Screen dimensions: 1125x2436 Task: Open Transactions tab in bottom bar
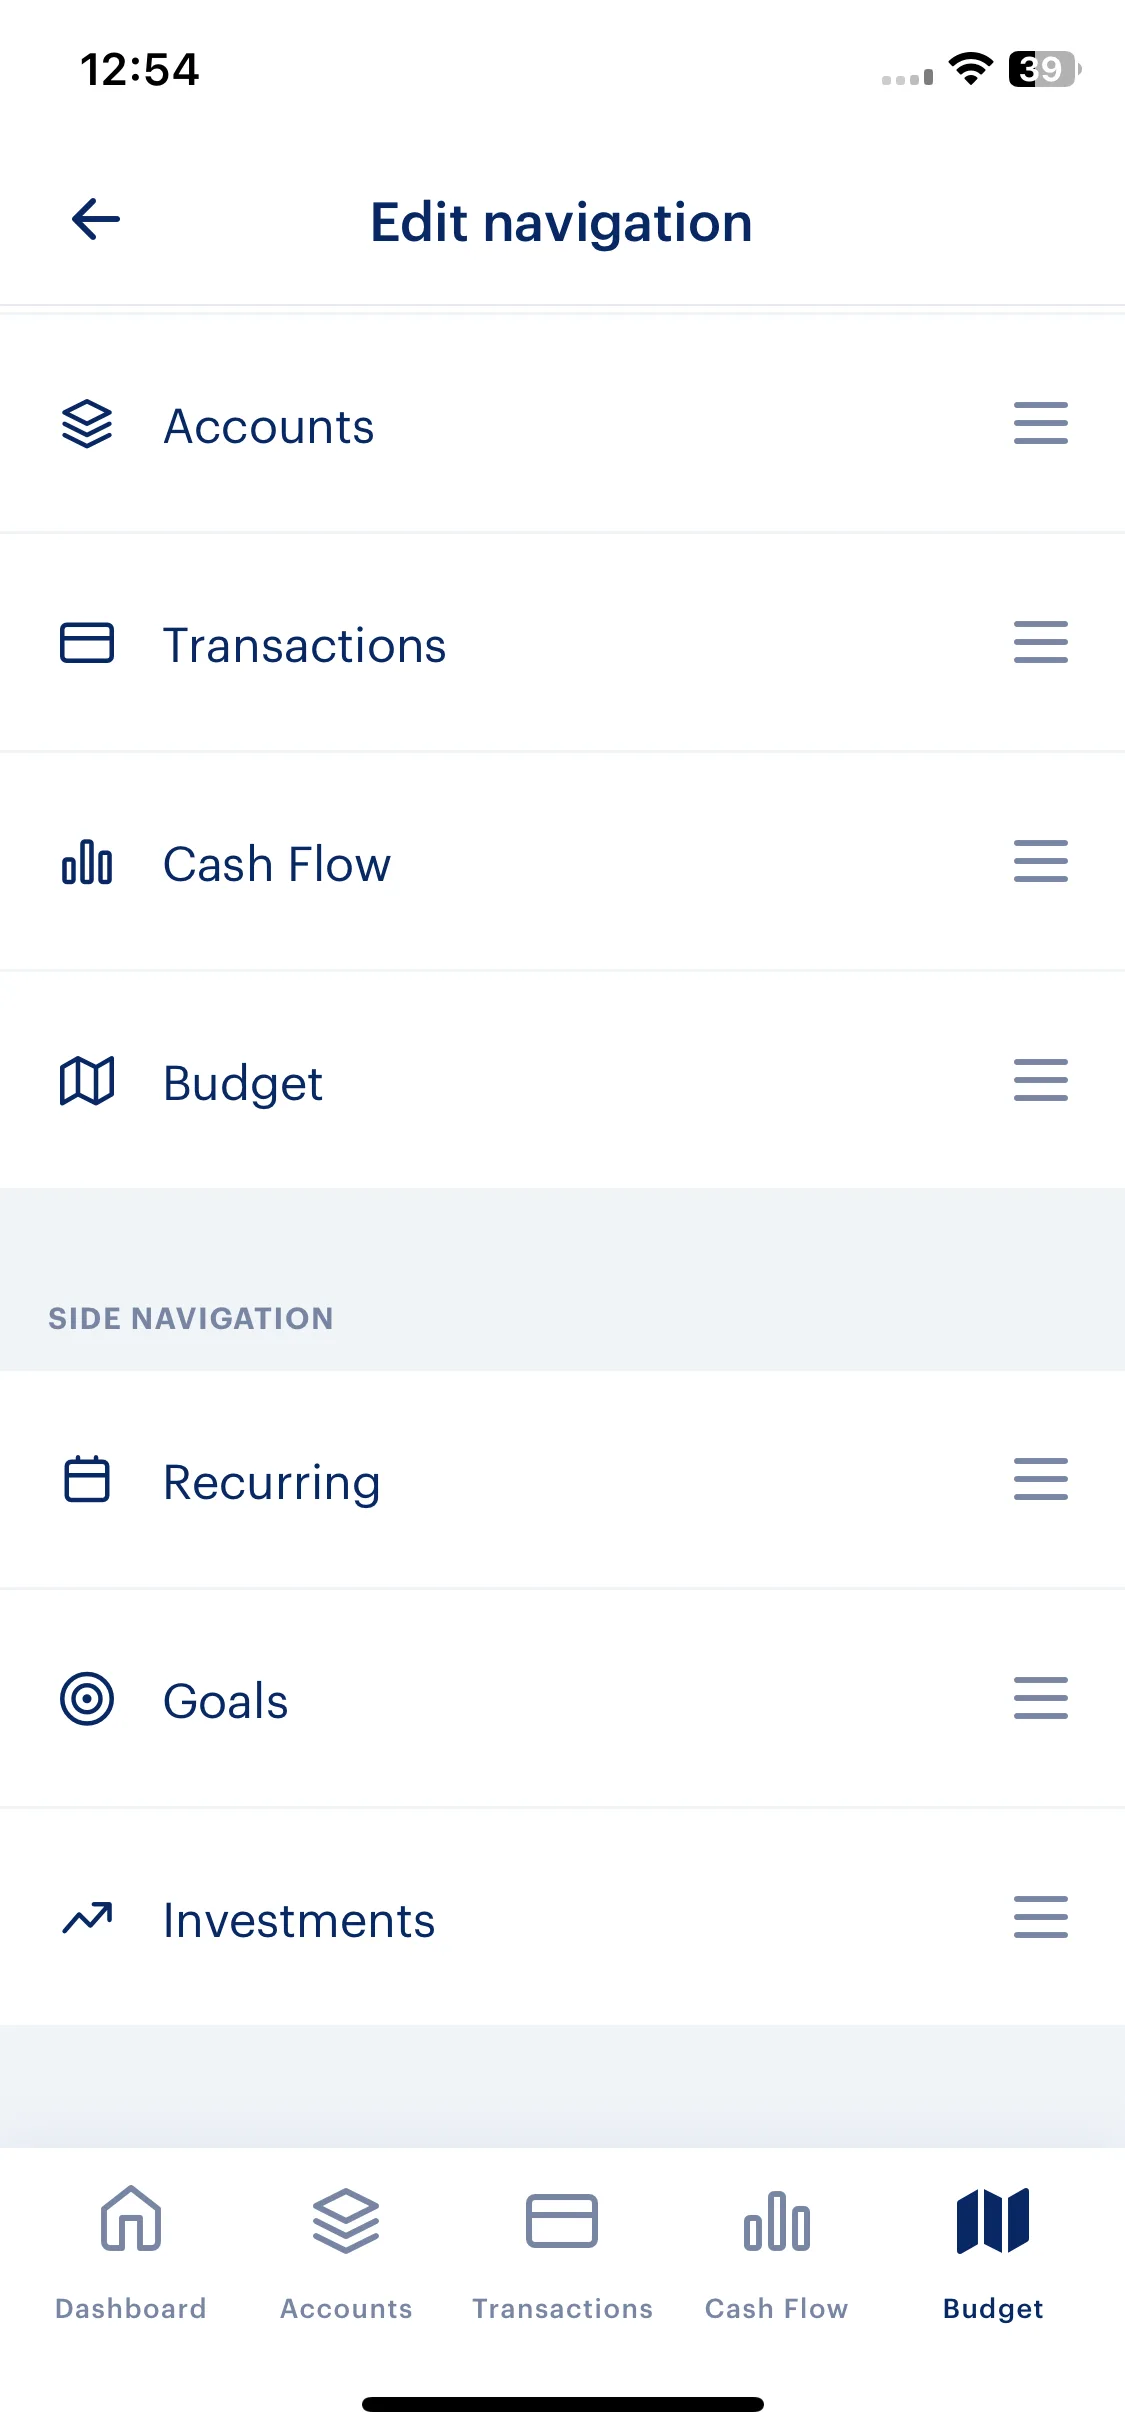562,2252
